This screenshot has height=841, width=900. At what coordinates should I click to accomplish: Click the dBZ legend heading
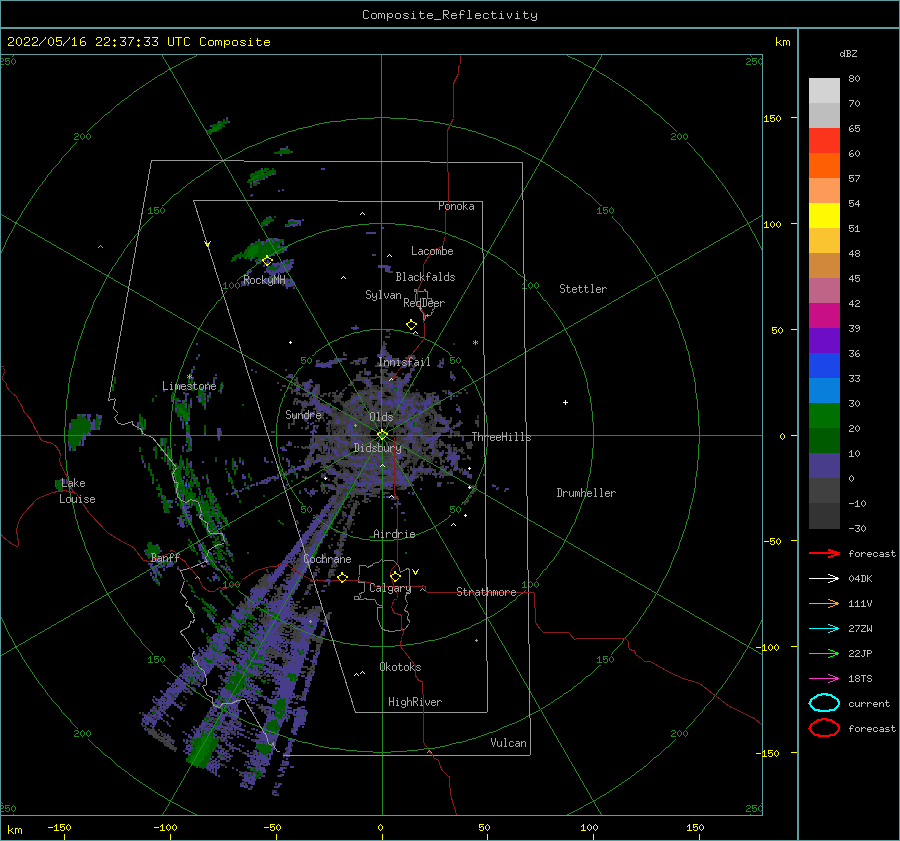tap(848, 53)
